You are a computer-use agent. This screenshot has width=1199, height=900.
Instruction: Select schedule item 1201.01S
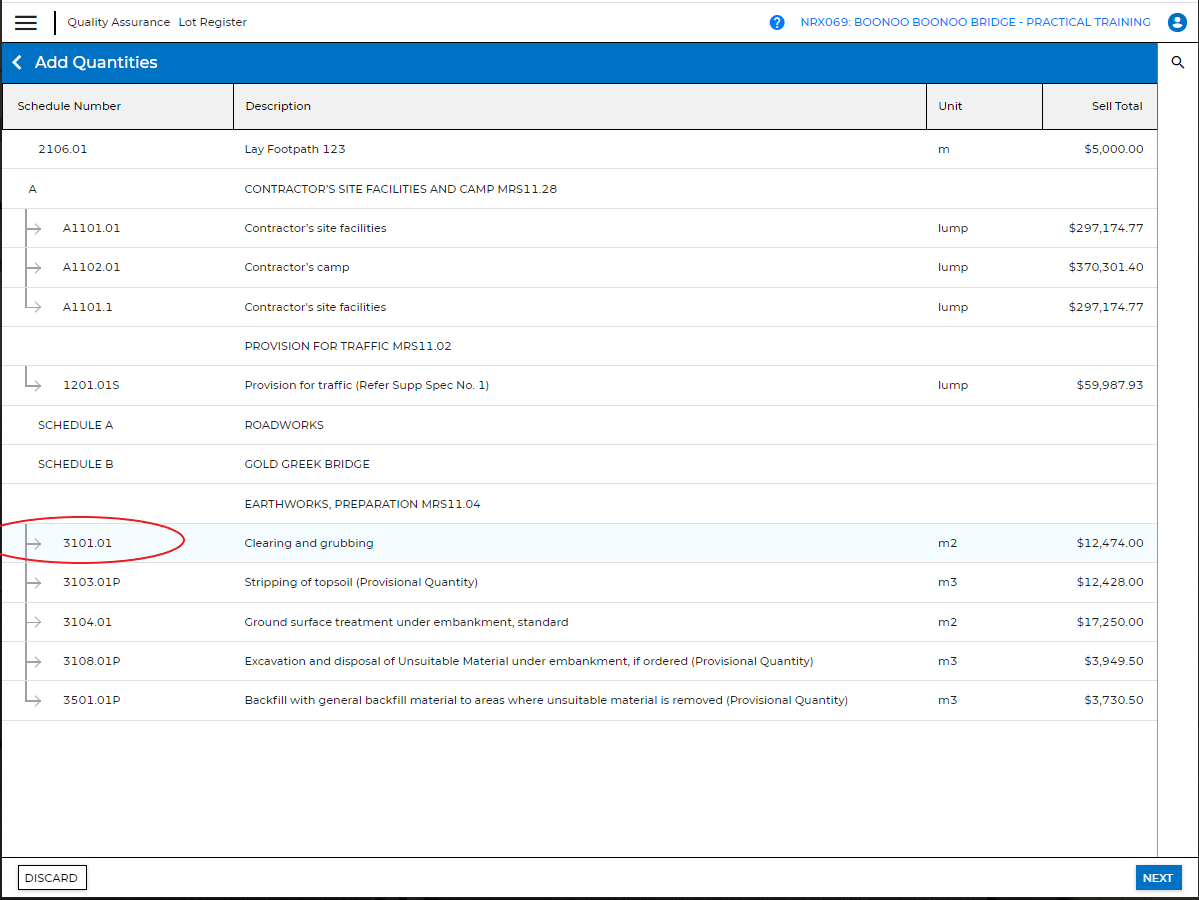[x=91, y=385]
